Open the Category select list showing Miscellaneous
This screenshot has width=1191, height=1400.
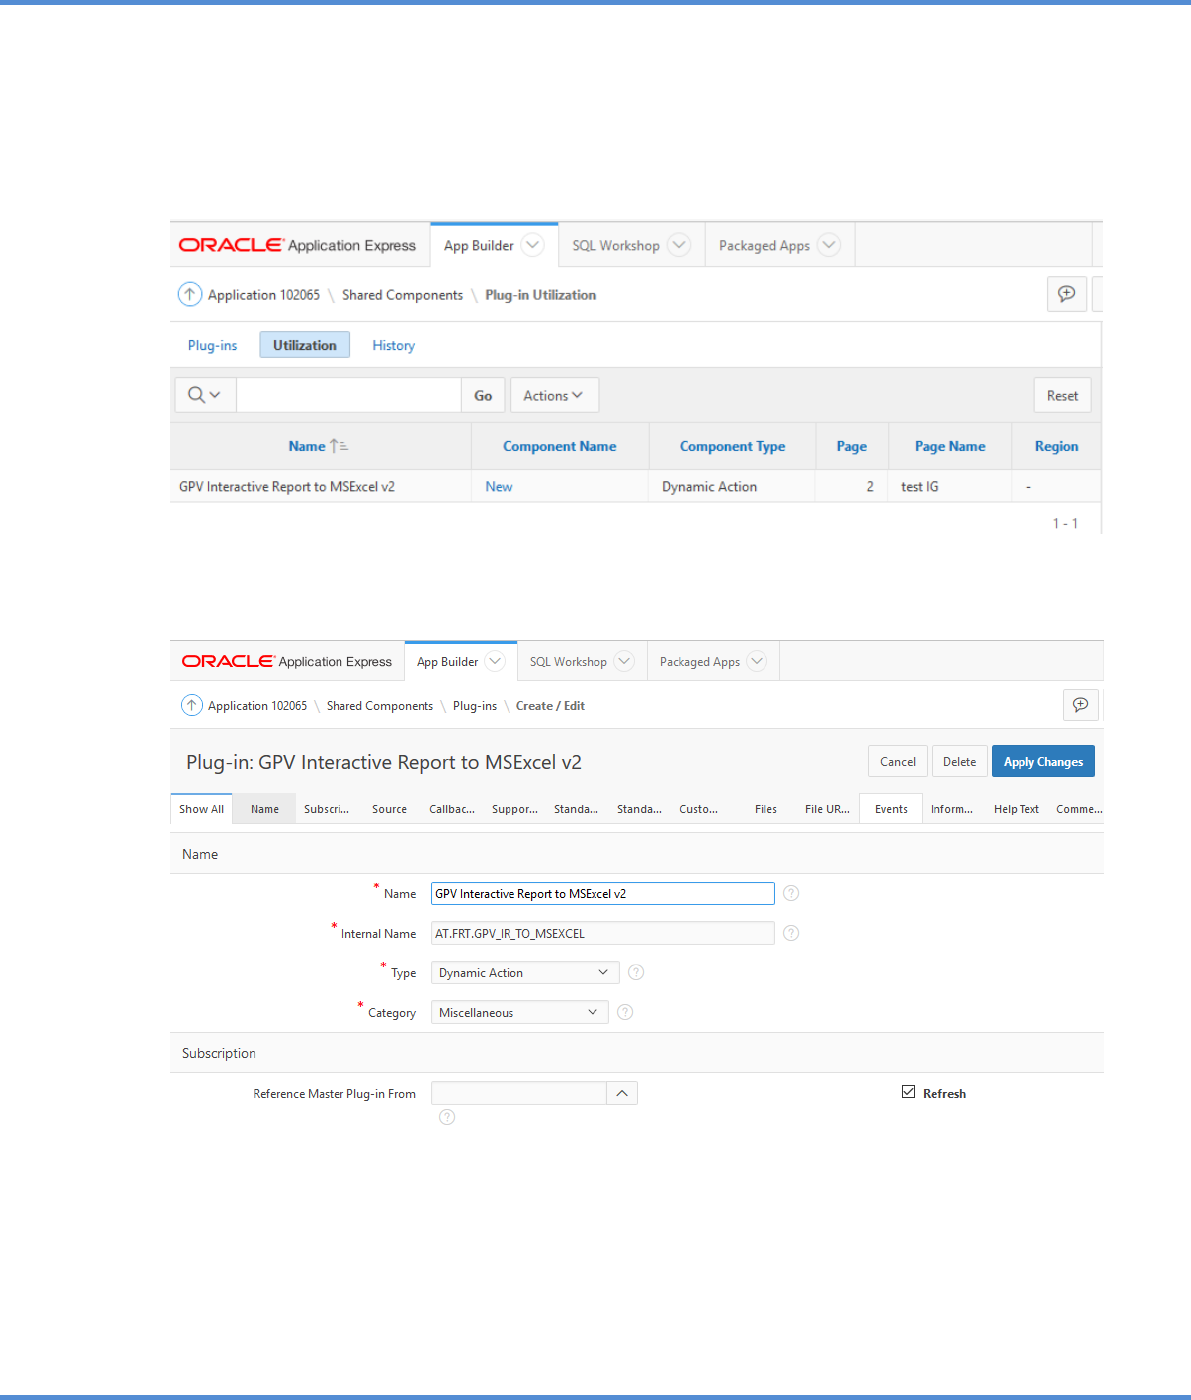519,1012
